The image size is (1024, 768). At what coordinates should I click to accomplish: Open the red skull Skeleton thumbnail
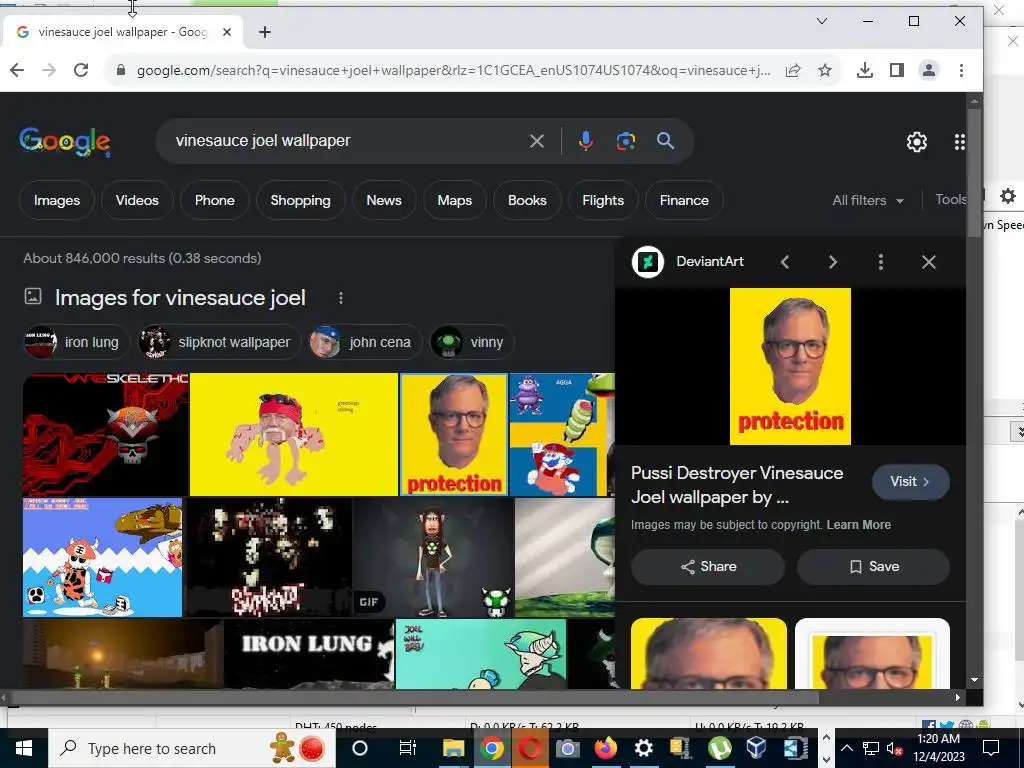click(105, 434)
